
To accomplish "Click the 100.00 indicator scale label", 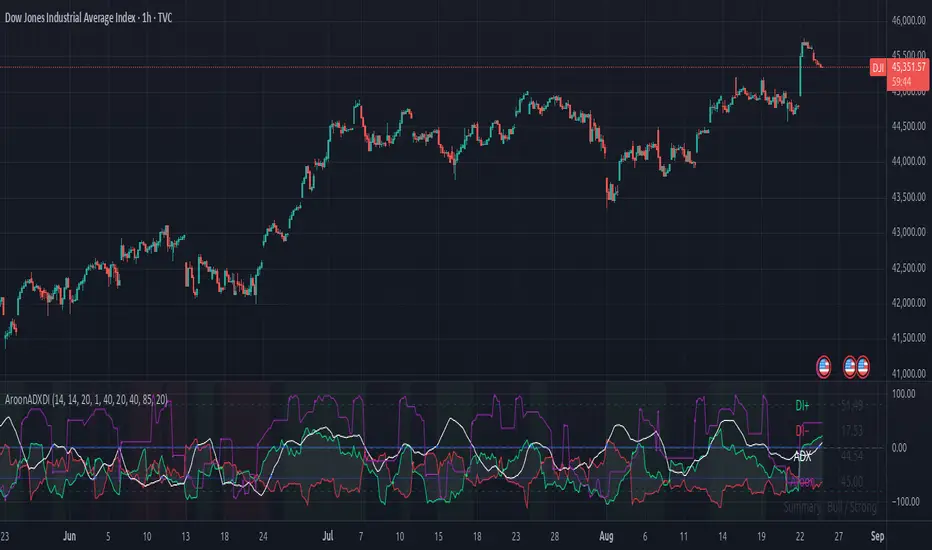I will pyautogui.click(x=903, y=394).
